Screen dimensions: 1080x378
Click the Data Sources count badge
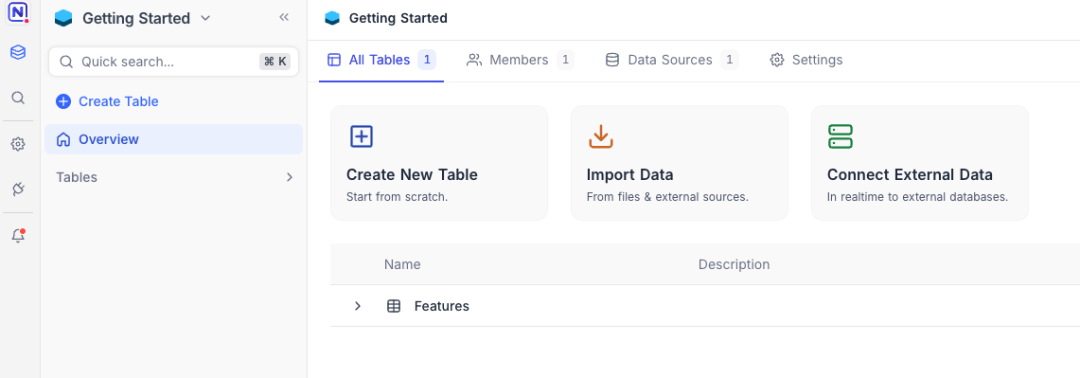(729, 60)
